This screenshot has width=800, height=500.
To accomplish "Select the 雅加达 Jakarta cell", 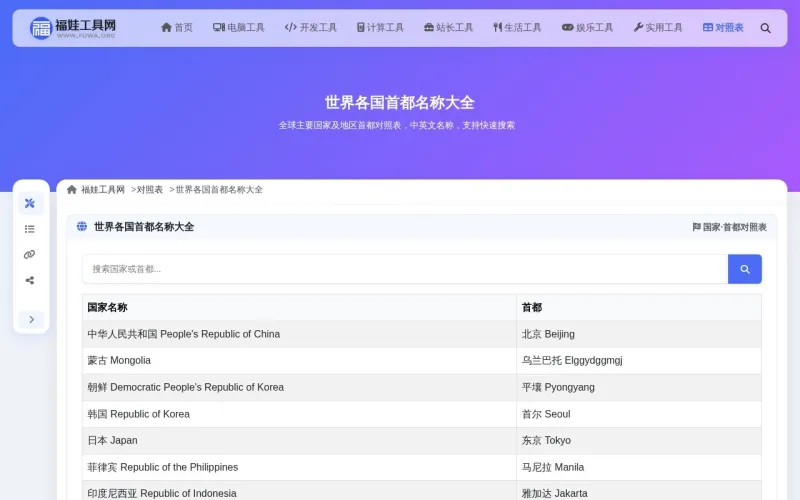I will coord(639,491).
